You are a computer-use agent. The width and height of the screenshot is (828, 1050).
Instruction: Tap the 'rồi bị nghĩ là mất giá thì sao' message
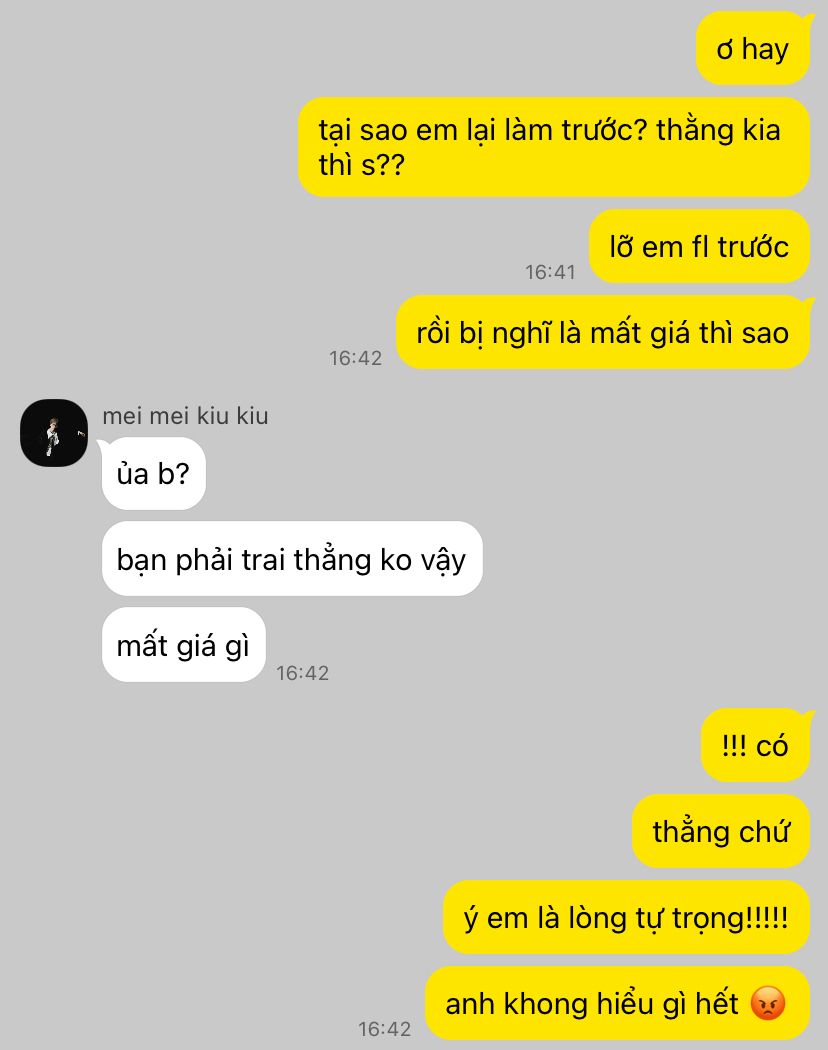pyautogui.click(x=603, y=333)
